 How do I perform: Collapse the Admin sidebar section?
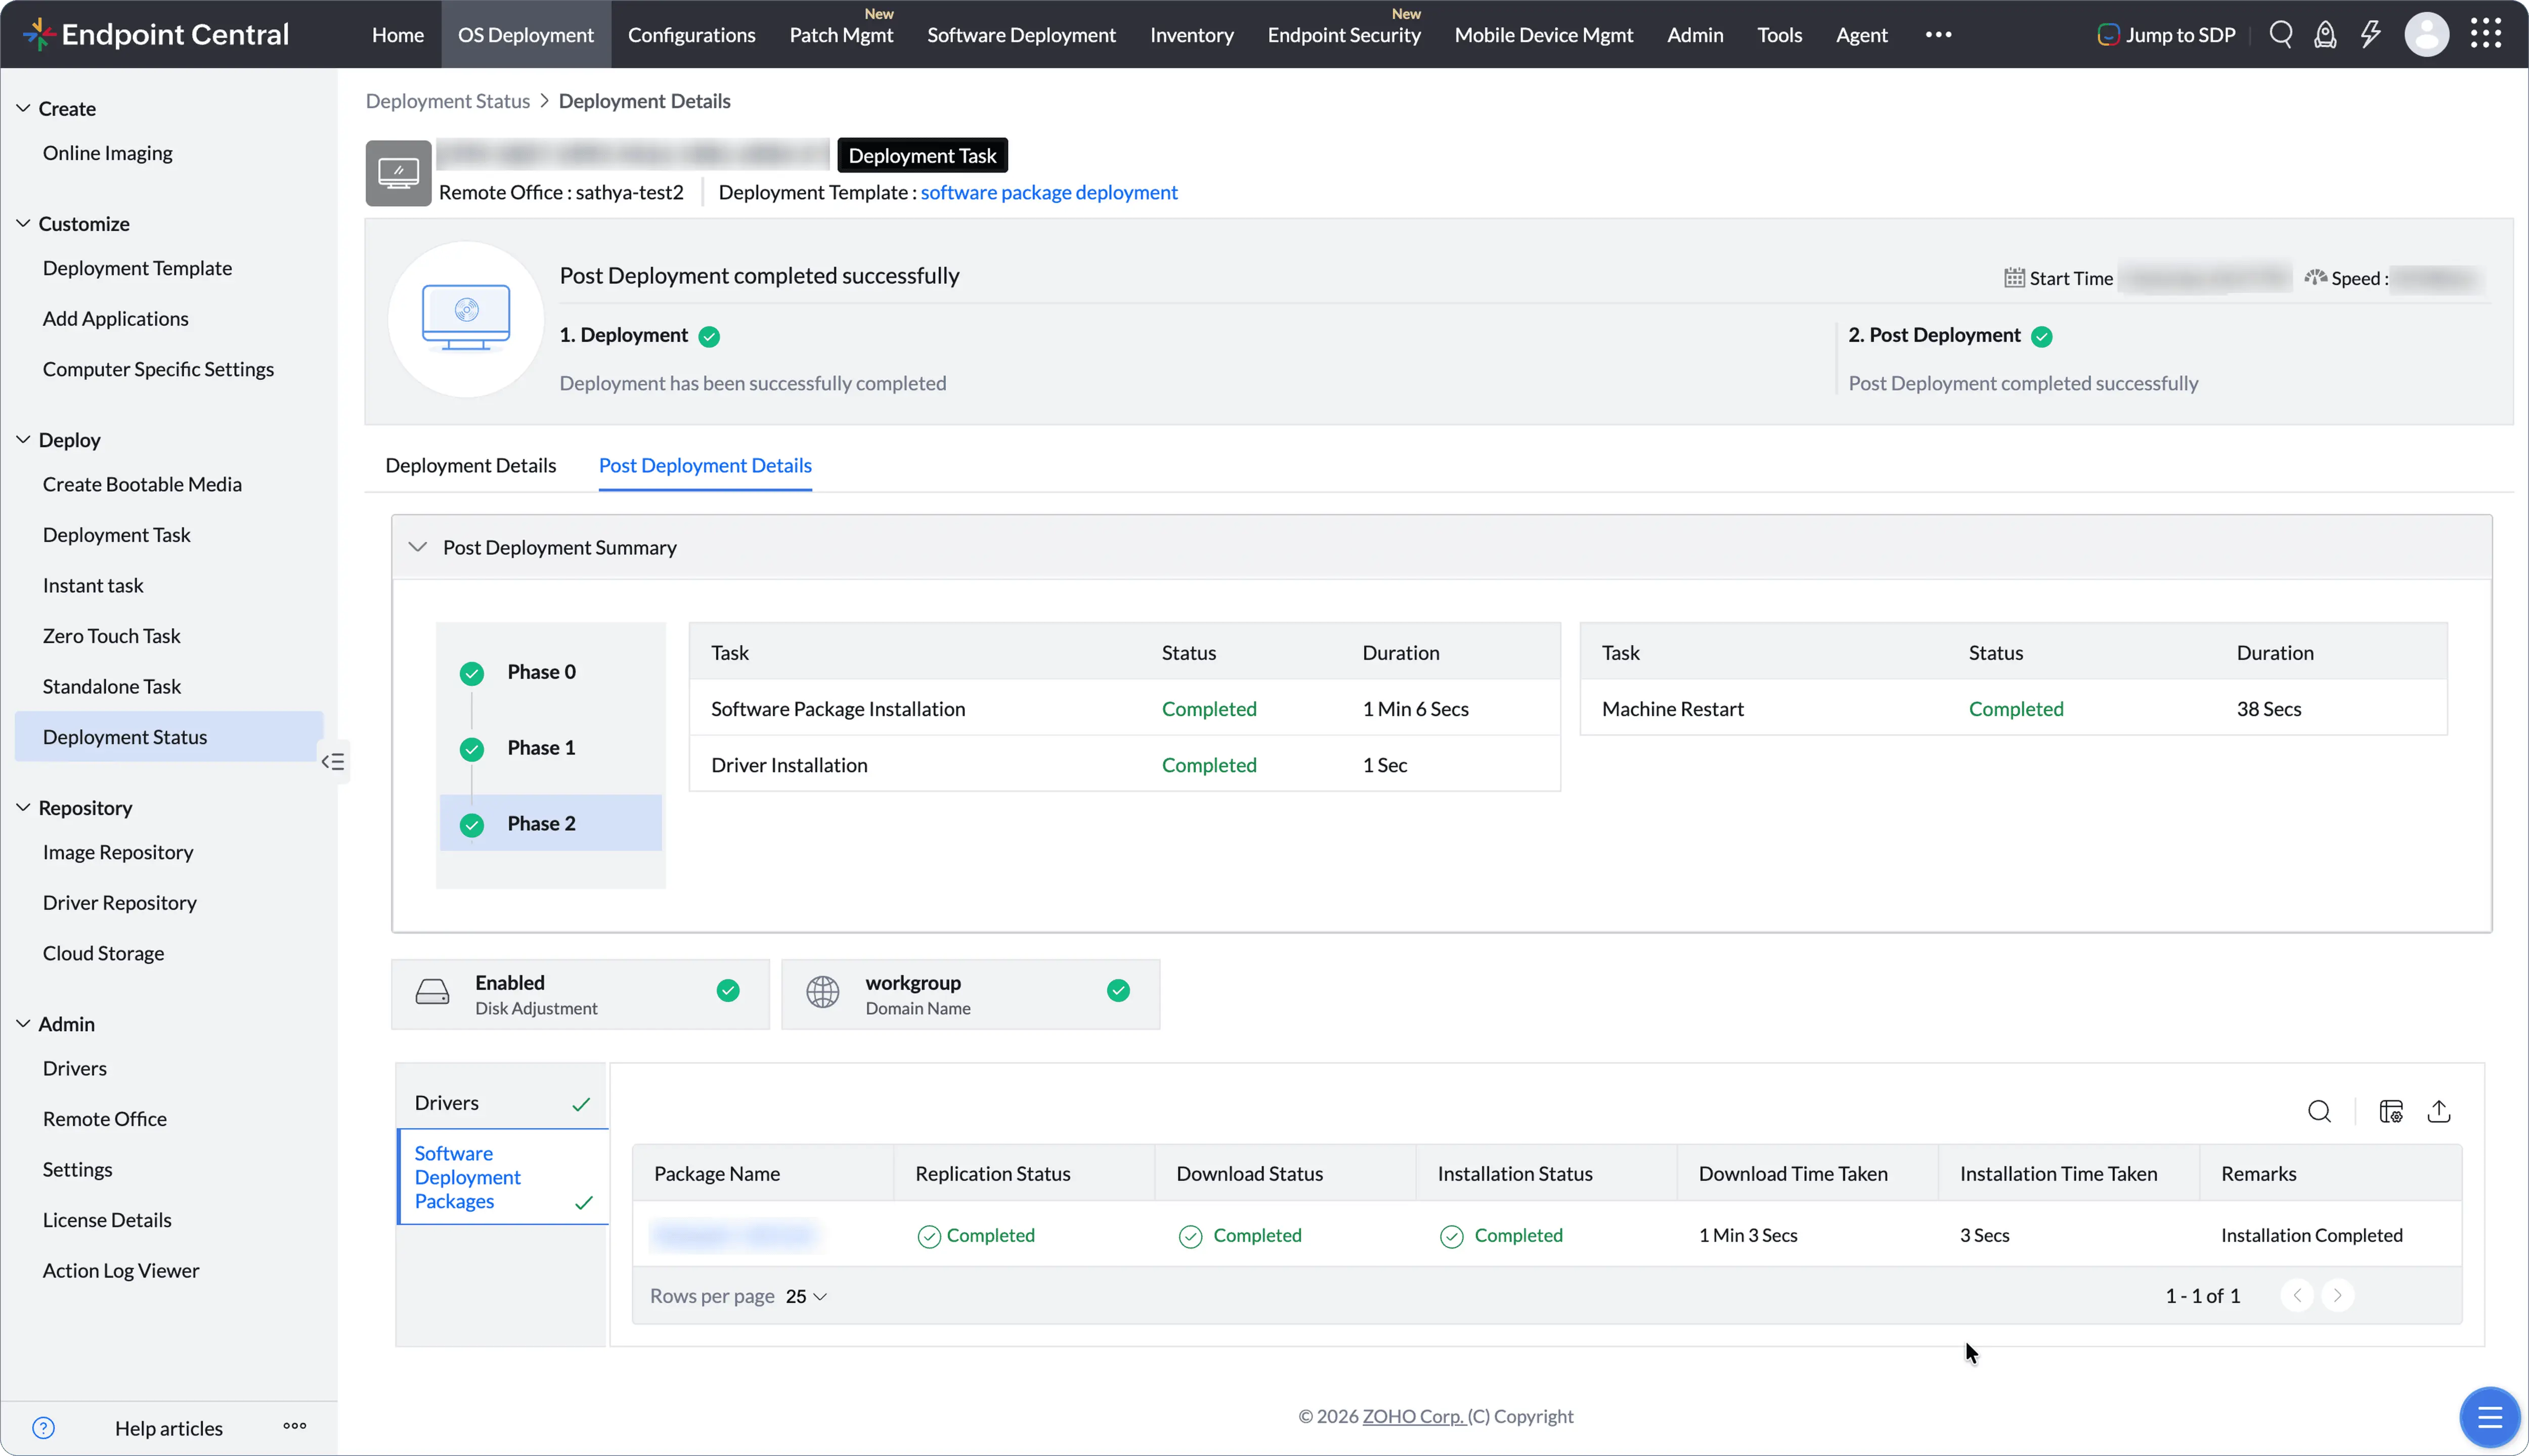click(23, 1023)
